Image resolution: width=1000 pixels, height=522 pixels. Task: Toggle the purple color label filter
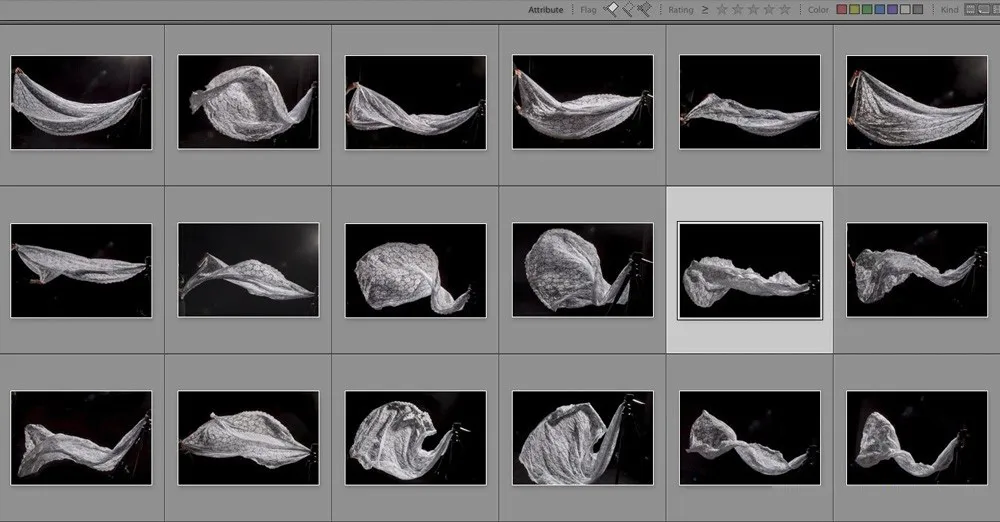point(892,10)
